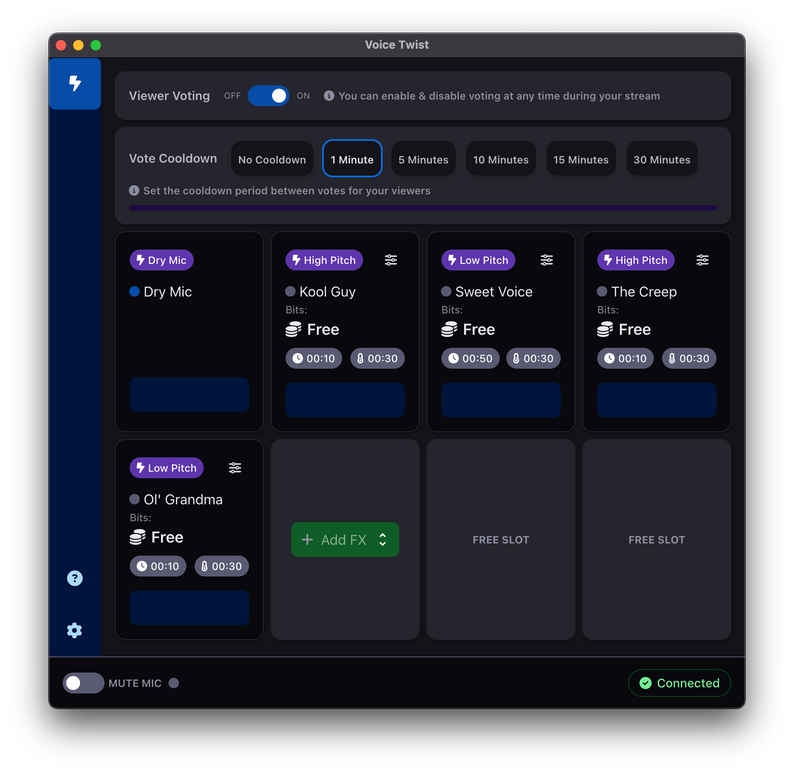Click Sweet Voice 00:30 cooldown badge
This screenshot has height=773, width=794.
pyautogui.click(x=533, y=358)
